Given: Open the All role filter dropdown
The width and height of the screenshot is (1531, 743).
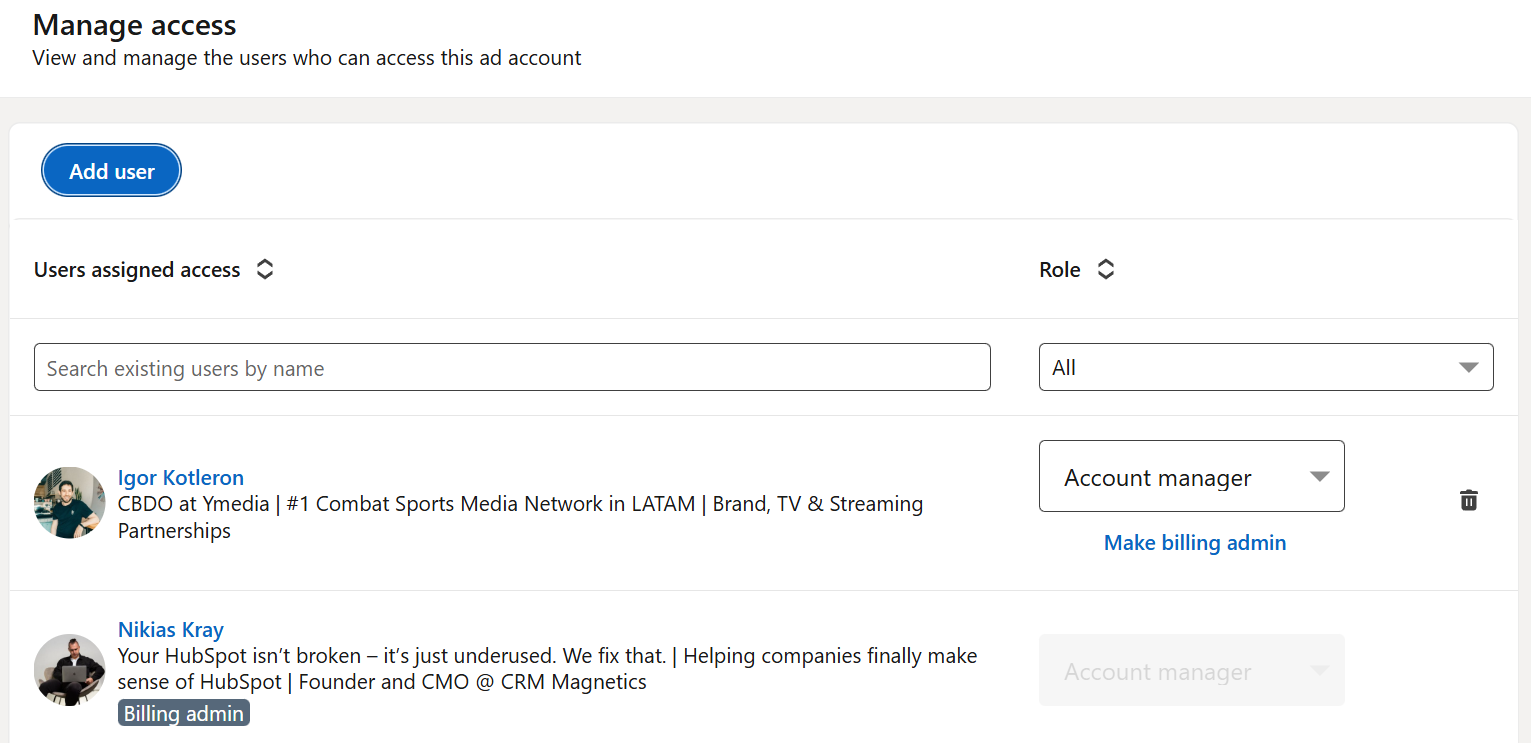Looking at the screenshot, I should pos(1265,367).
